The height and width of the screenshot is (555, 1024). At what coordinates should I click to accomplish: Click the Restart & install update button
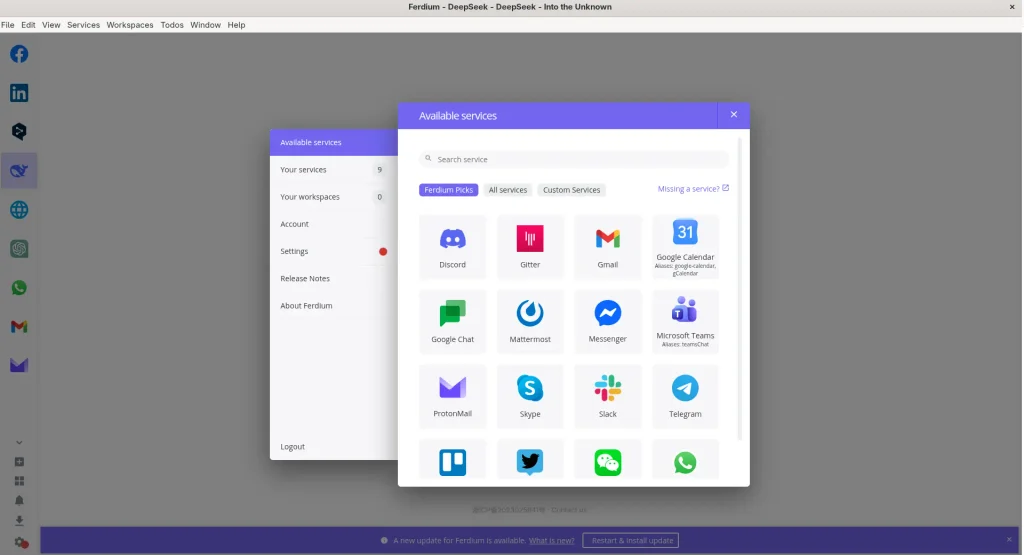(631, 541)
